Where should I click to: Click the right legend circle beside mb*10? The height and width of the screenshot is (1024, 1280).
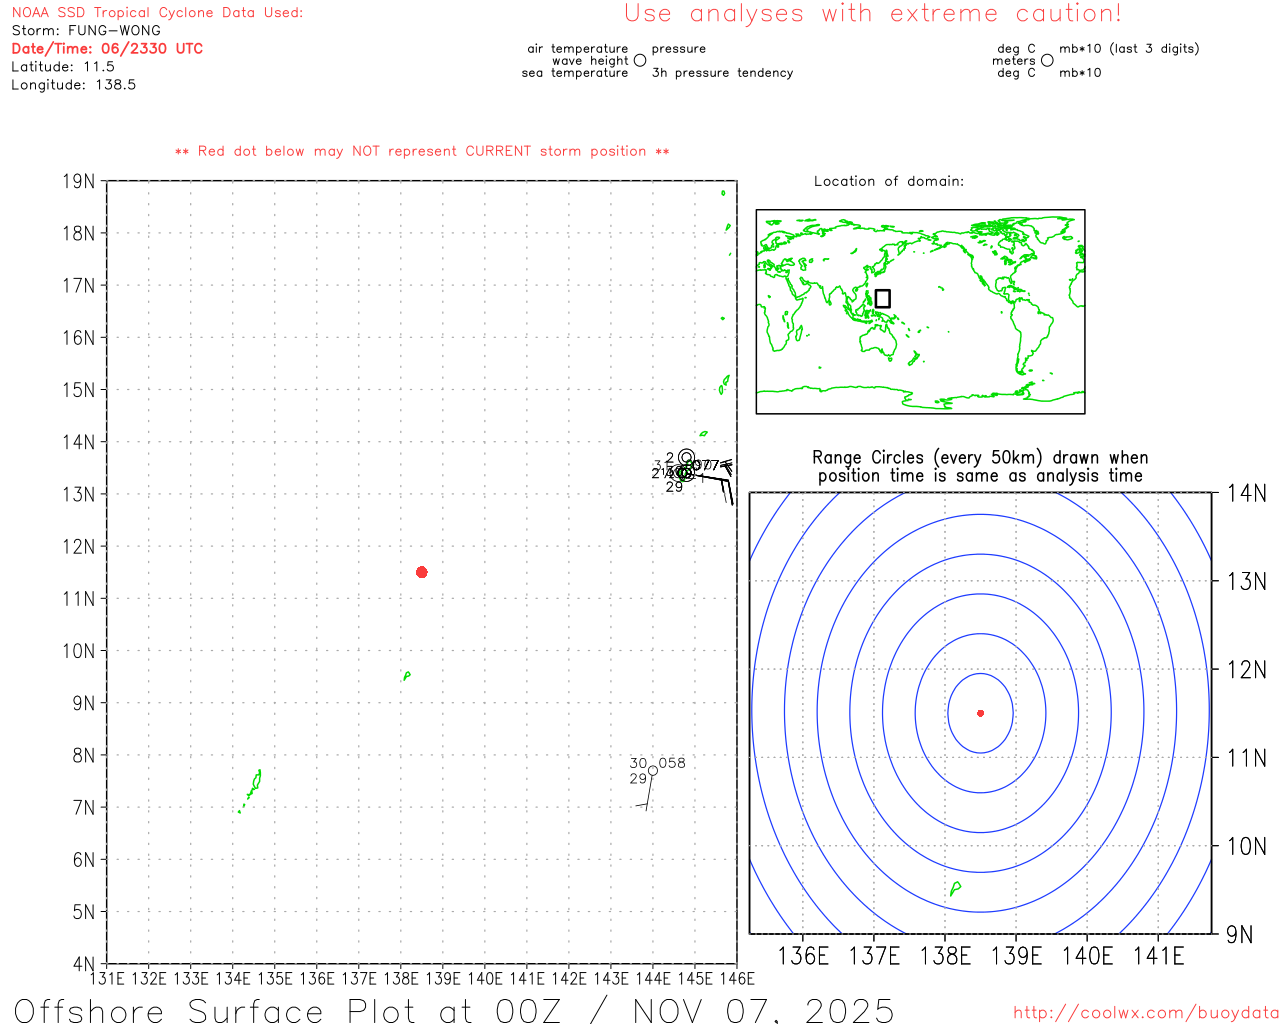pyautogui.click(x=1047, y=61)
